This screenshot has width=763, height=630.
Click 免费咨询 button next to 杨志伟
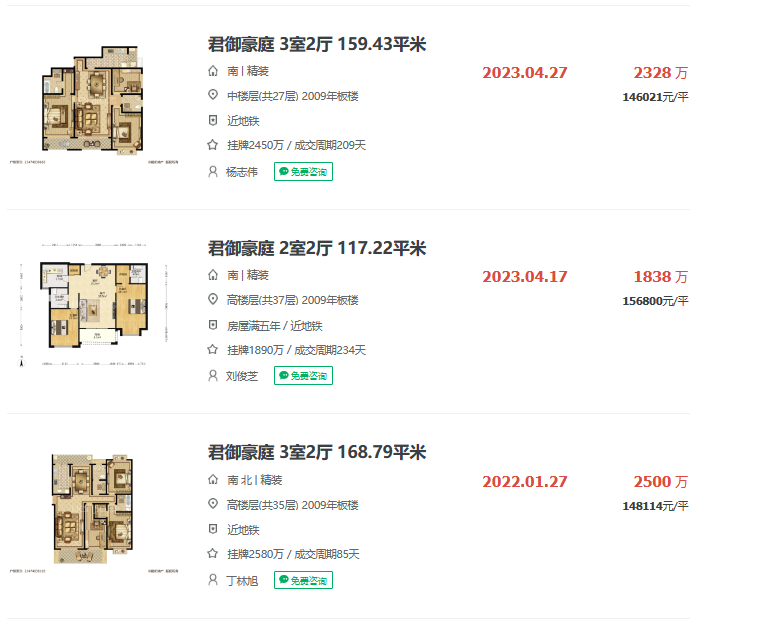tap(303, 172)
